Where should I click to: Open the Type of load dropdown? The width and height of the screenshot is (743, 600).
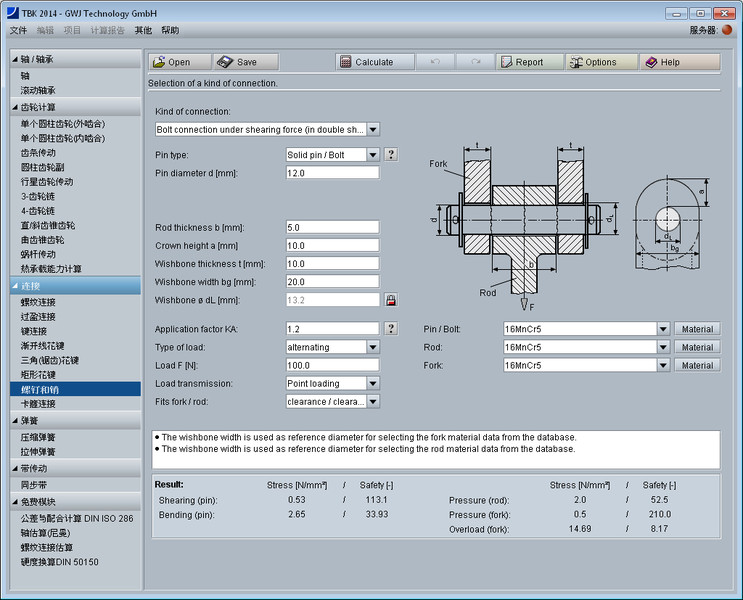click(373, 347)
